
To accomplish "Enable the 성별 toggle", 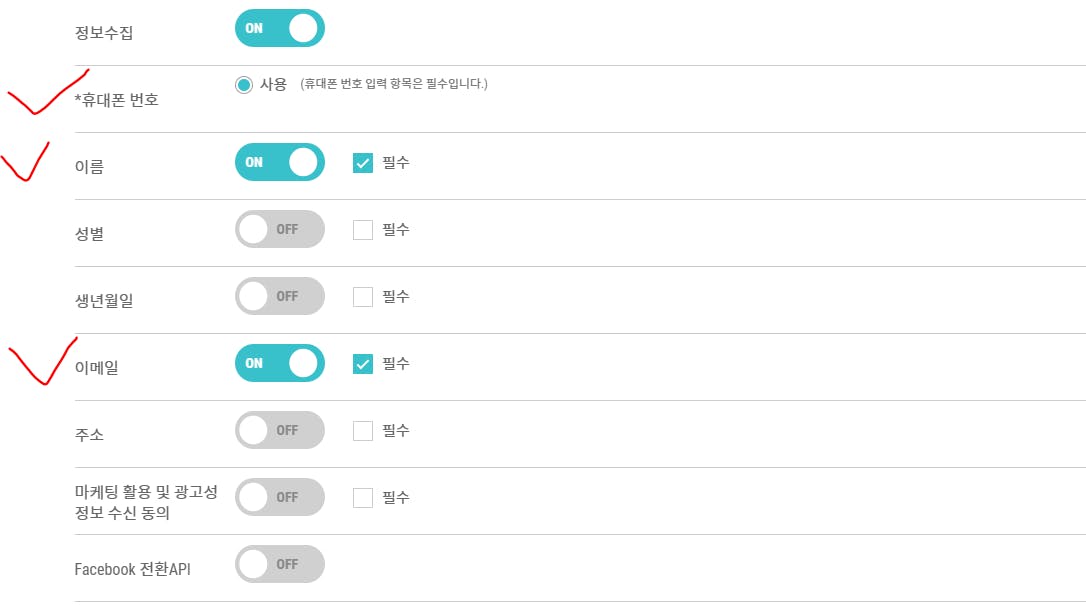I will point(279,229).
